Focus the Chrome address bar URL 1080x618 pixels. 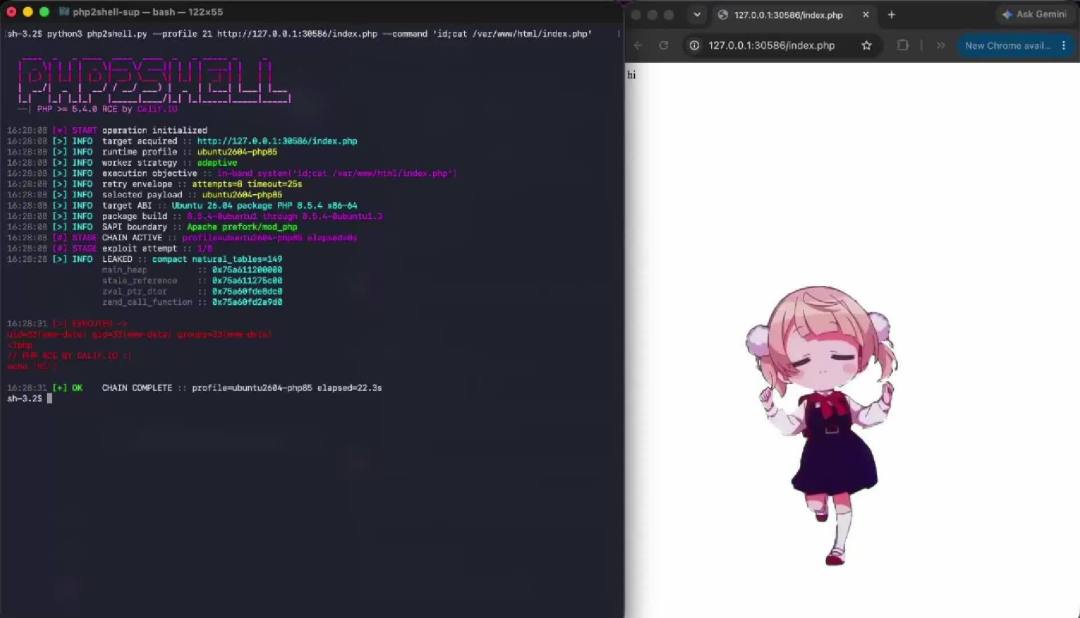click(x=771, y=45)
